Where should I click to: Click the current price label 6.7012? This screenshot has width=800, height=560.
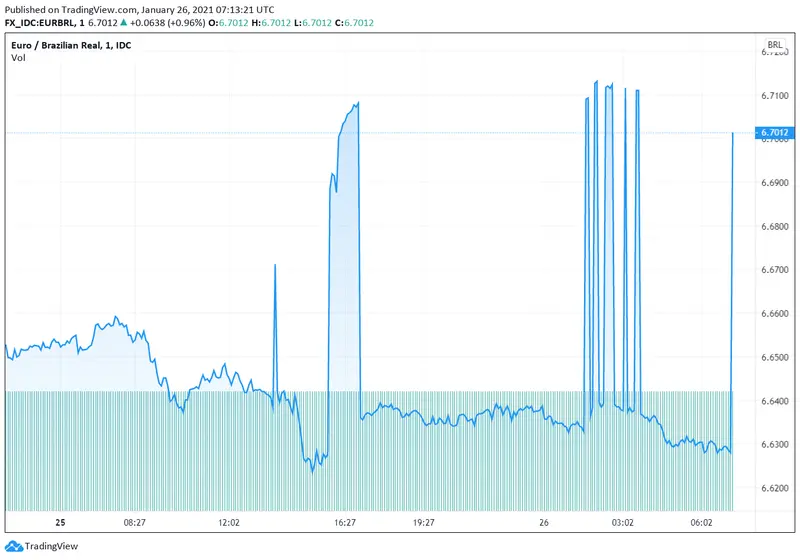coord(774,133)
